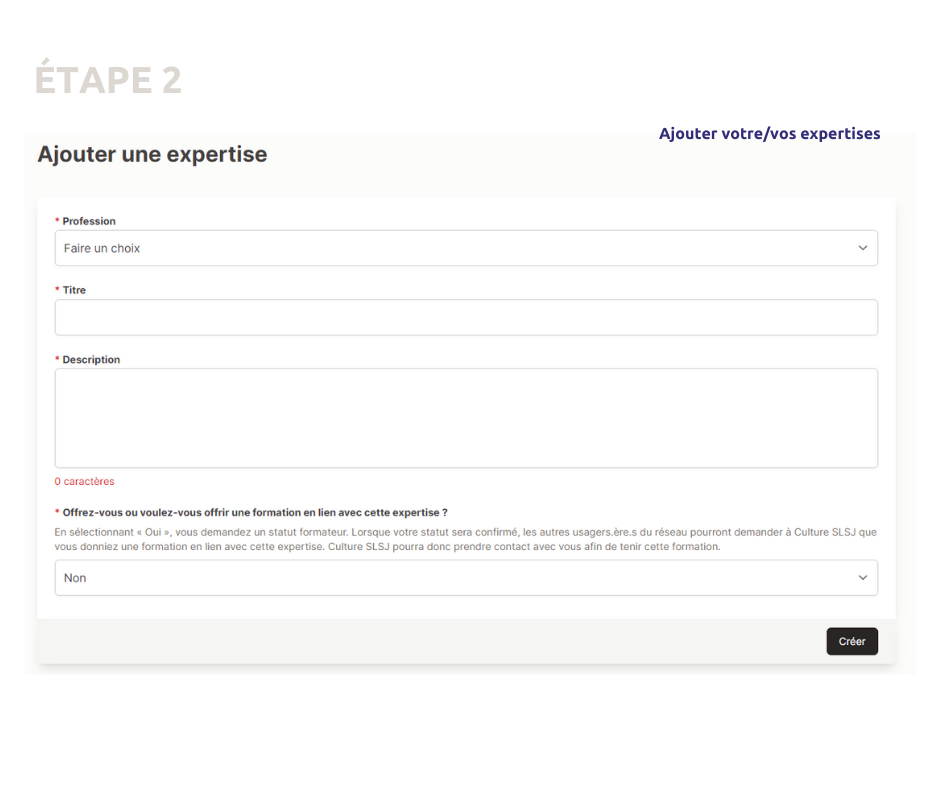Click the red asterisk beside Description
This screenshot has height=788, width=940.
pyautogui.click(x=57, y=360)
